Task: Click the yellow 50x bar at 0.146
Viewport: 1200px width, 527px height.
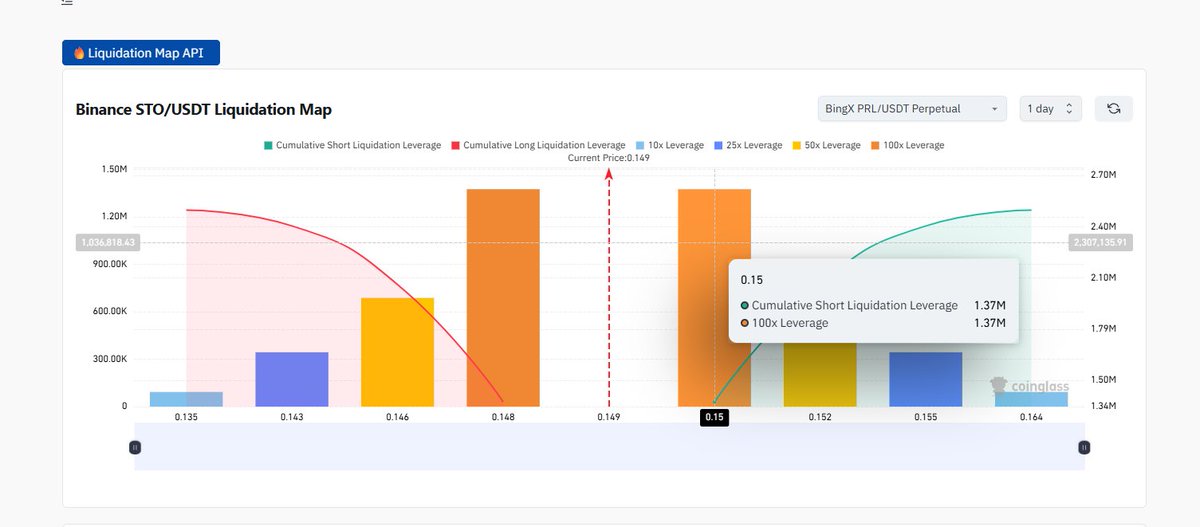Action: click(397, 352)
